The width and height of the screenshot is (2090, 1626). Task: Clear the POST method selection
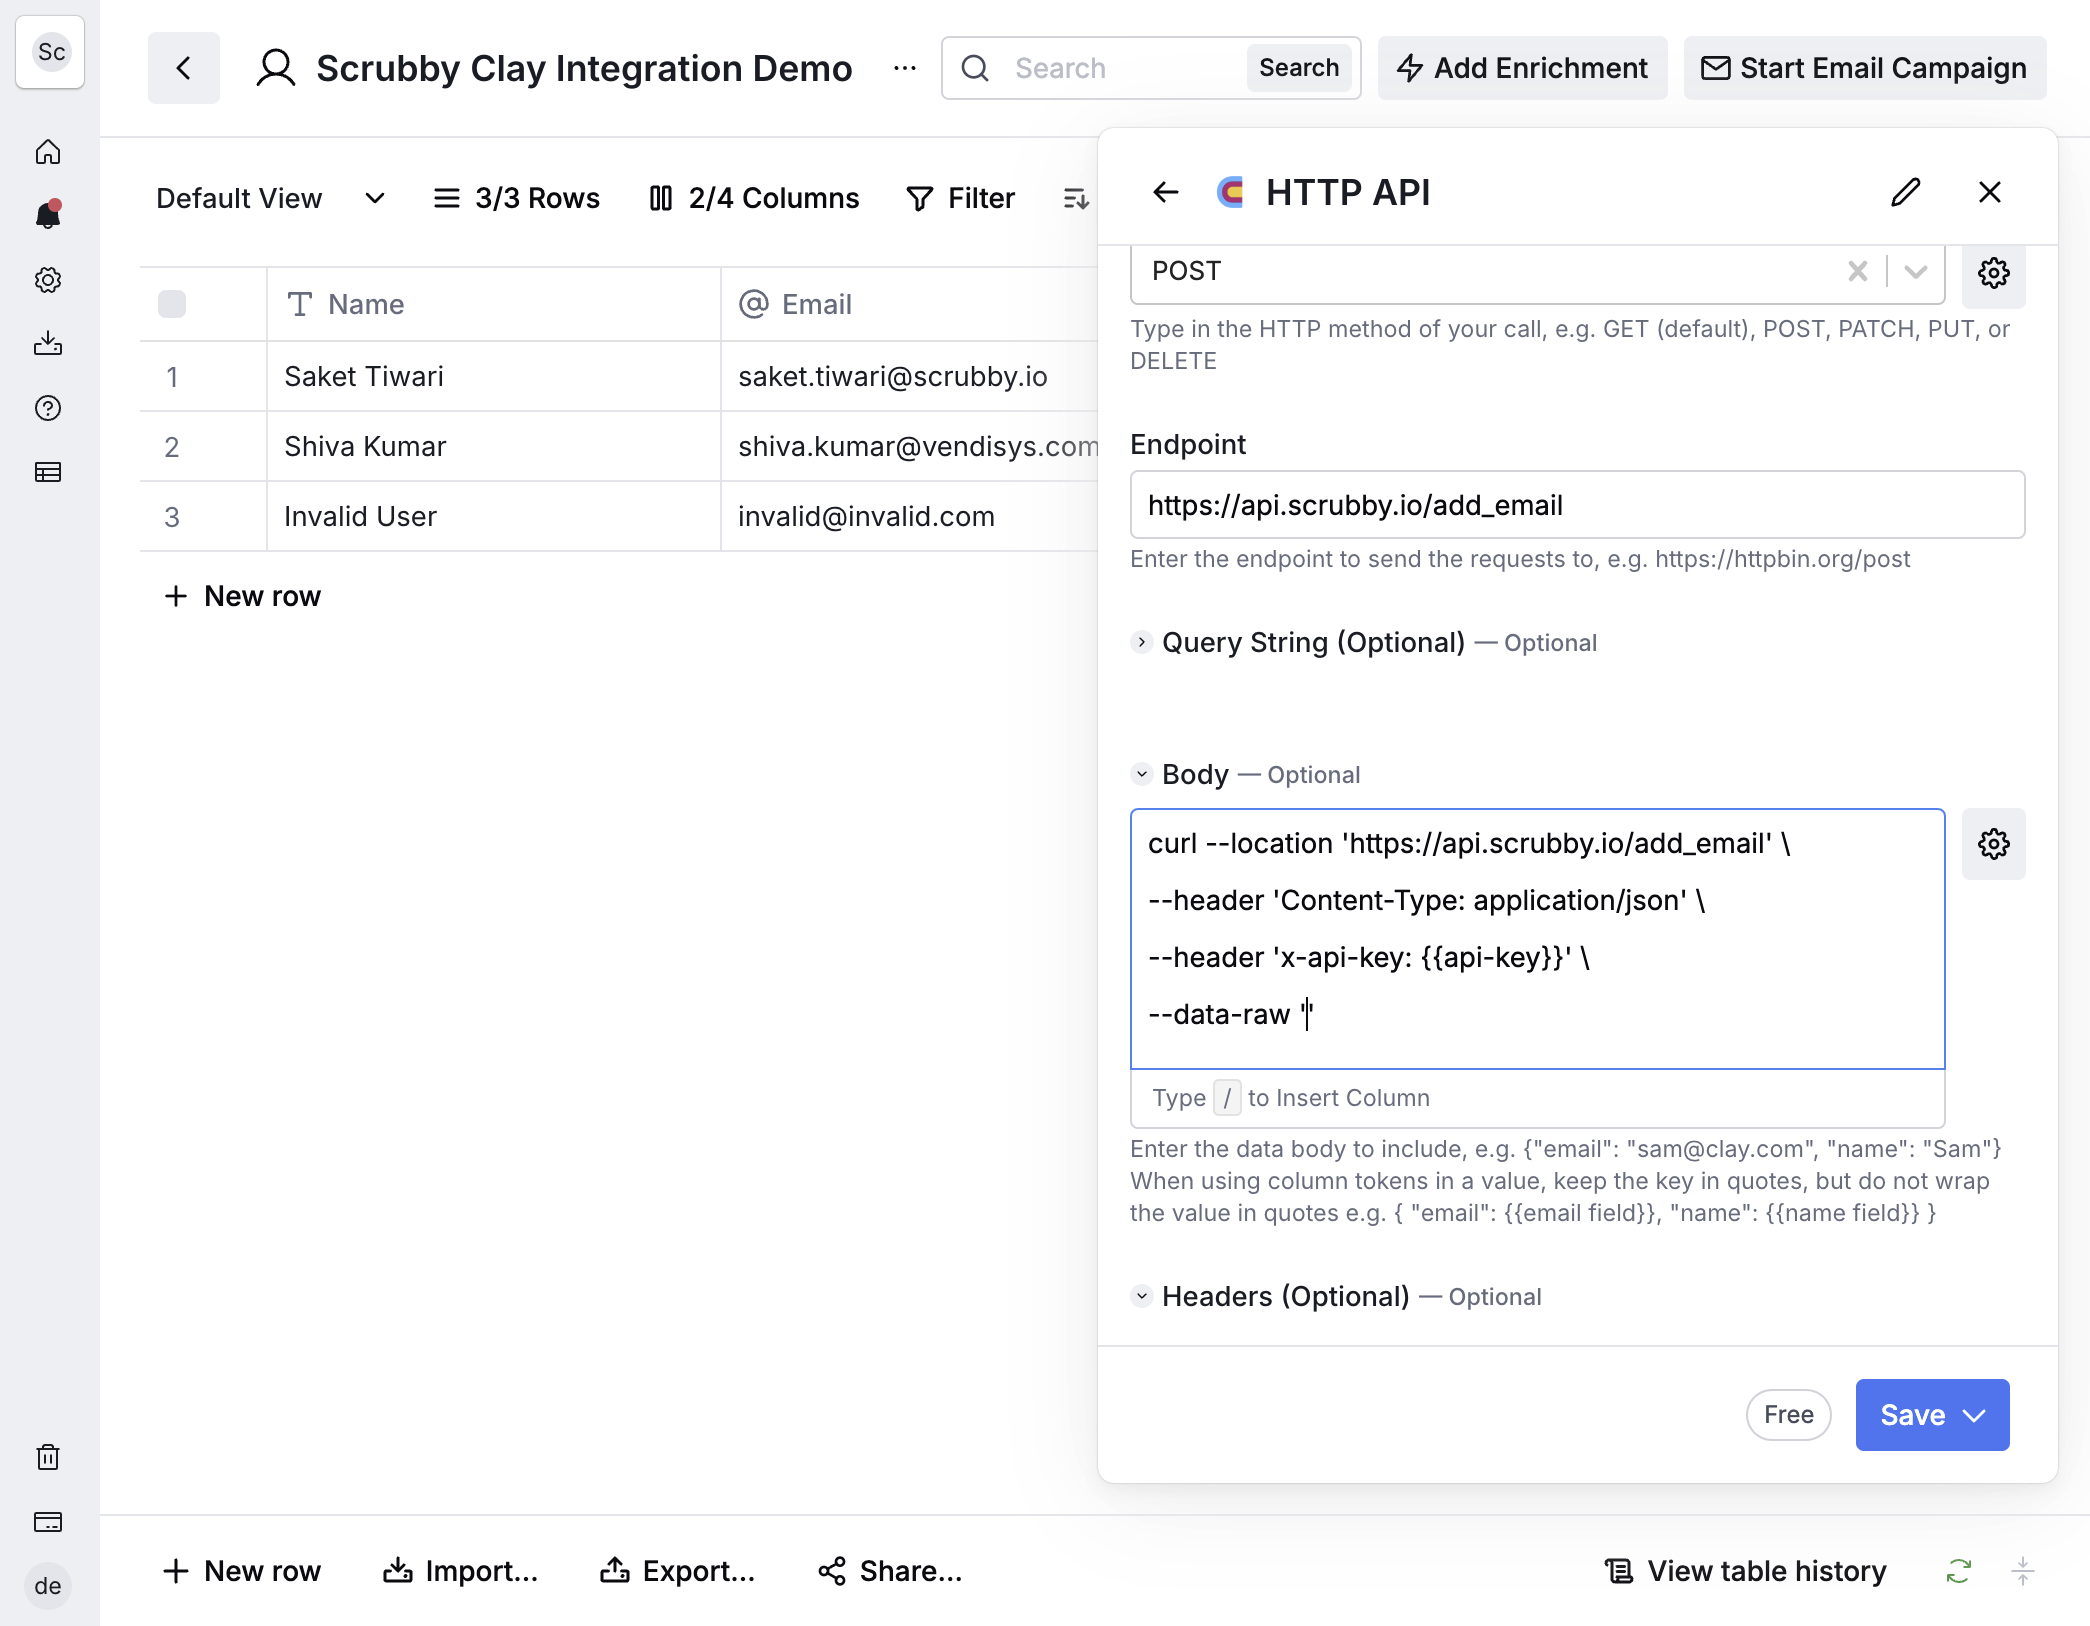(1857, 271)
